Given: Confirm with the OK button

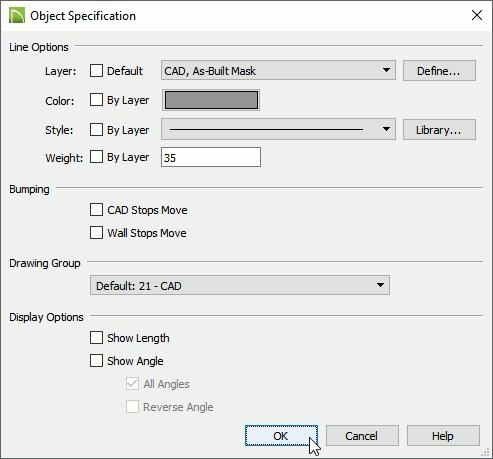Looking at the screenshot, I should click(281, 436).
